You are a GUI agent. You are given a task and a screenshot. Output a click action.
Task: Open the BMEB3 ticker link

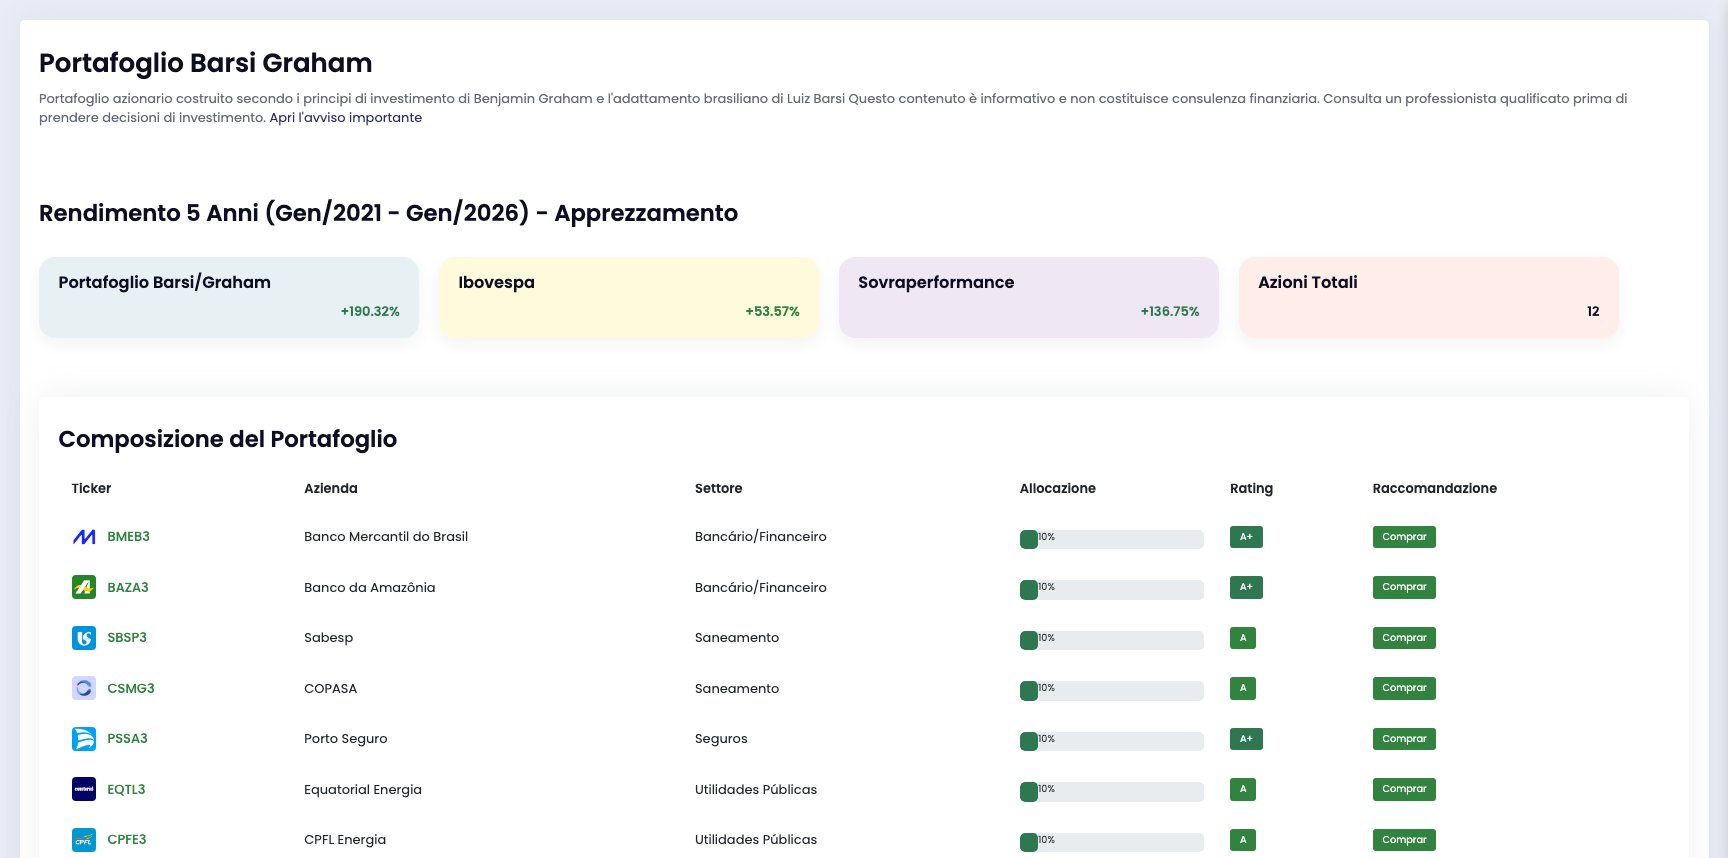point(128,537)
